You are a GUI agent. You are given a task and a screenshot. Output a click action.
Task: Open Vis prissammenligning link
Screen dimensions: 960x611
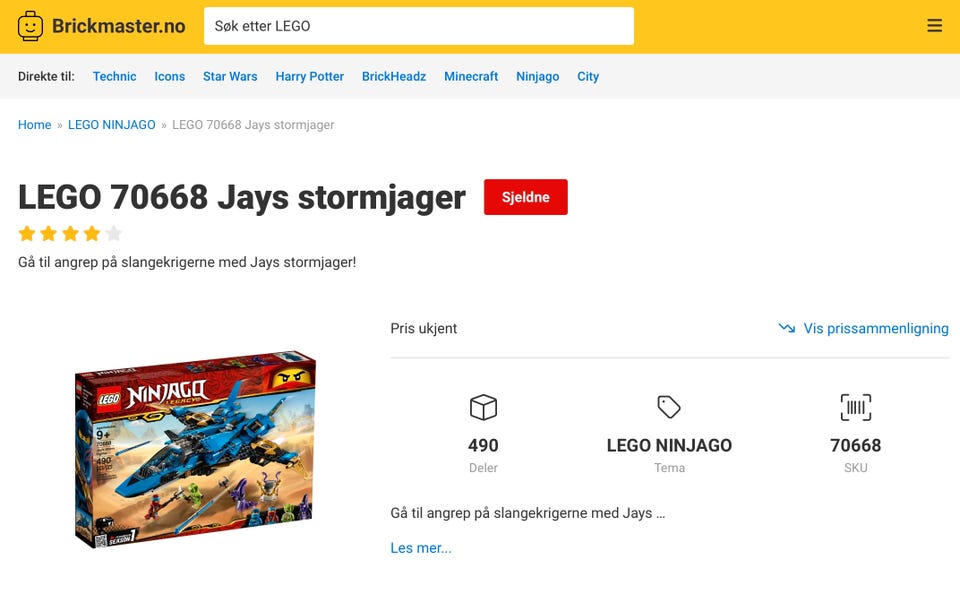[x=876, y=328]
